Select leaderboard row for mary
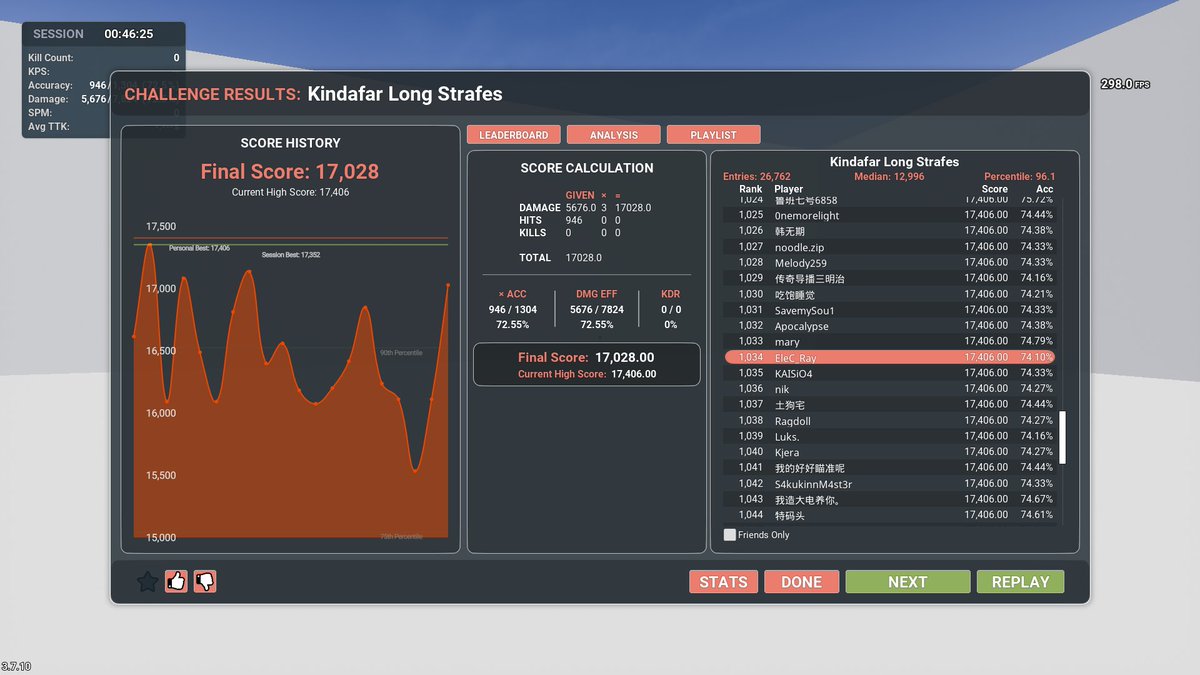The width and height of the screenshot is (1200, 675). (x=890, y=341)
